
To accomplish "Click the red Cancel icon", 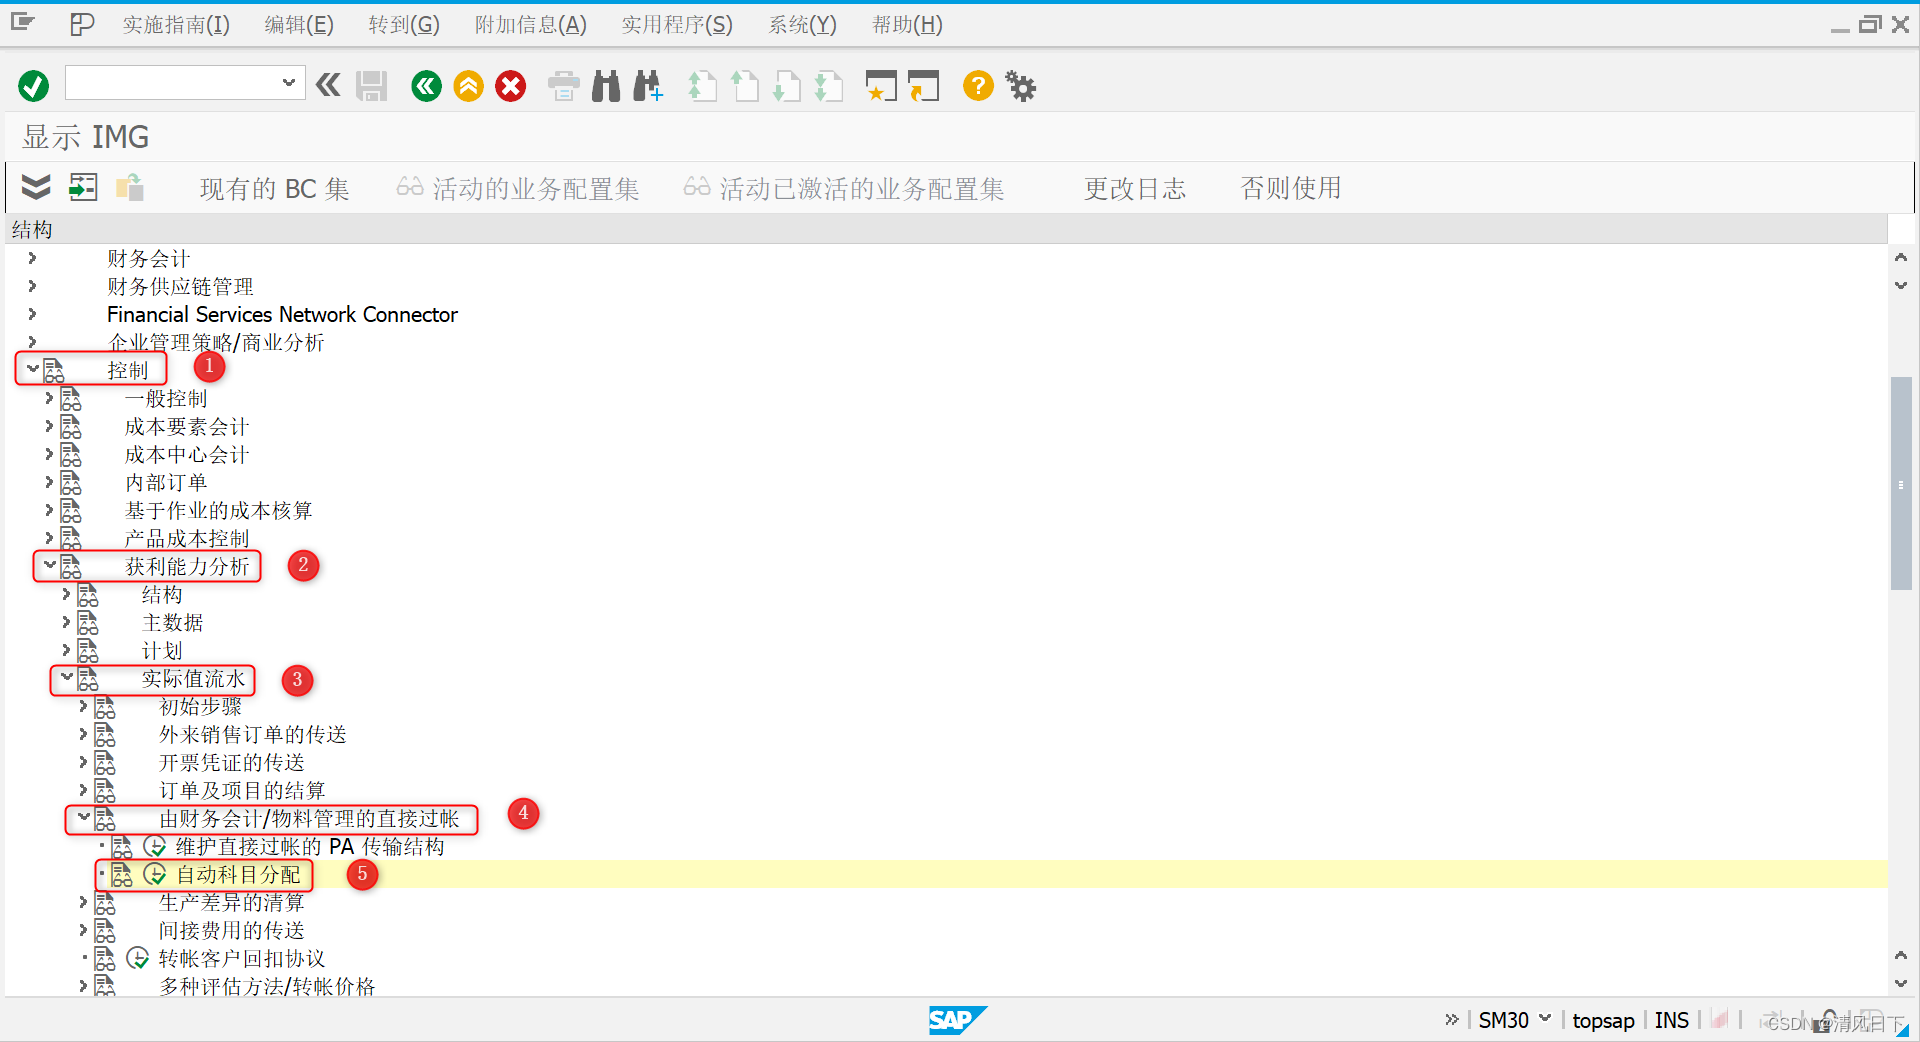I will (x=510, y=86).
